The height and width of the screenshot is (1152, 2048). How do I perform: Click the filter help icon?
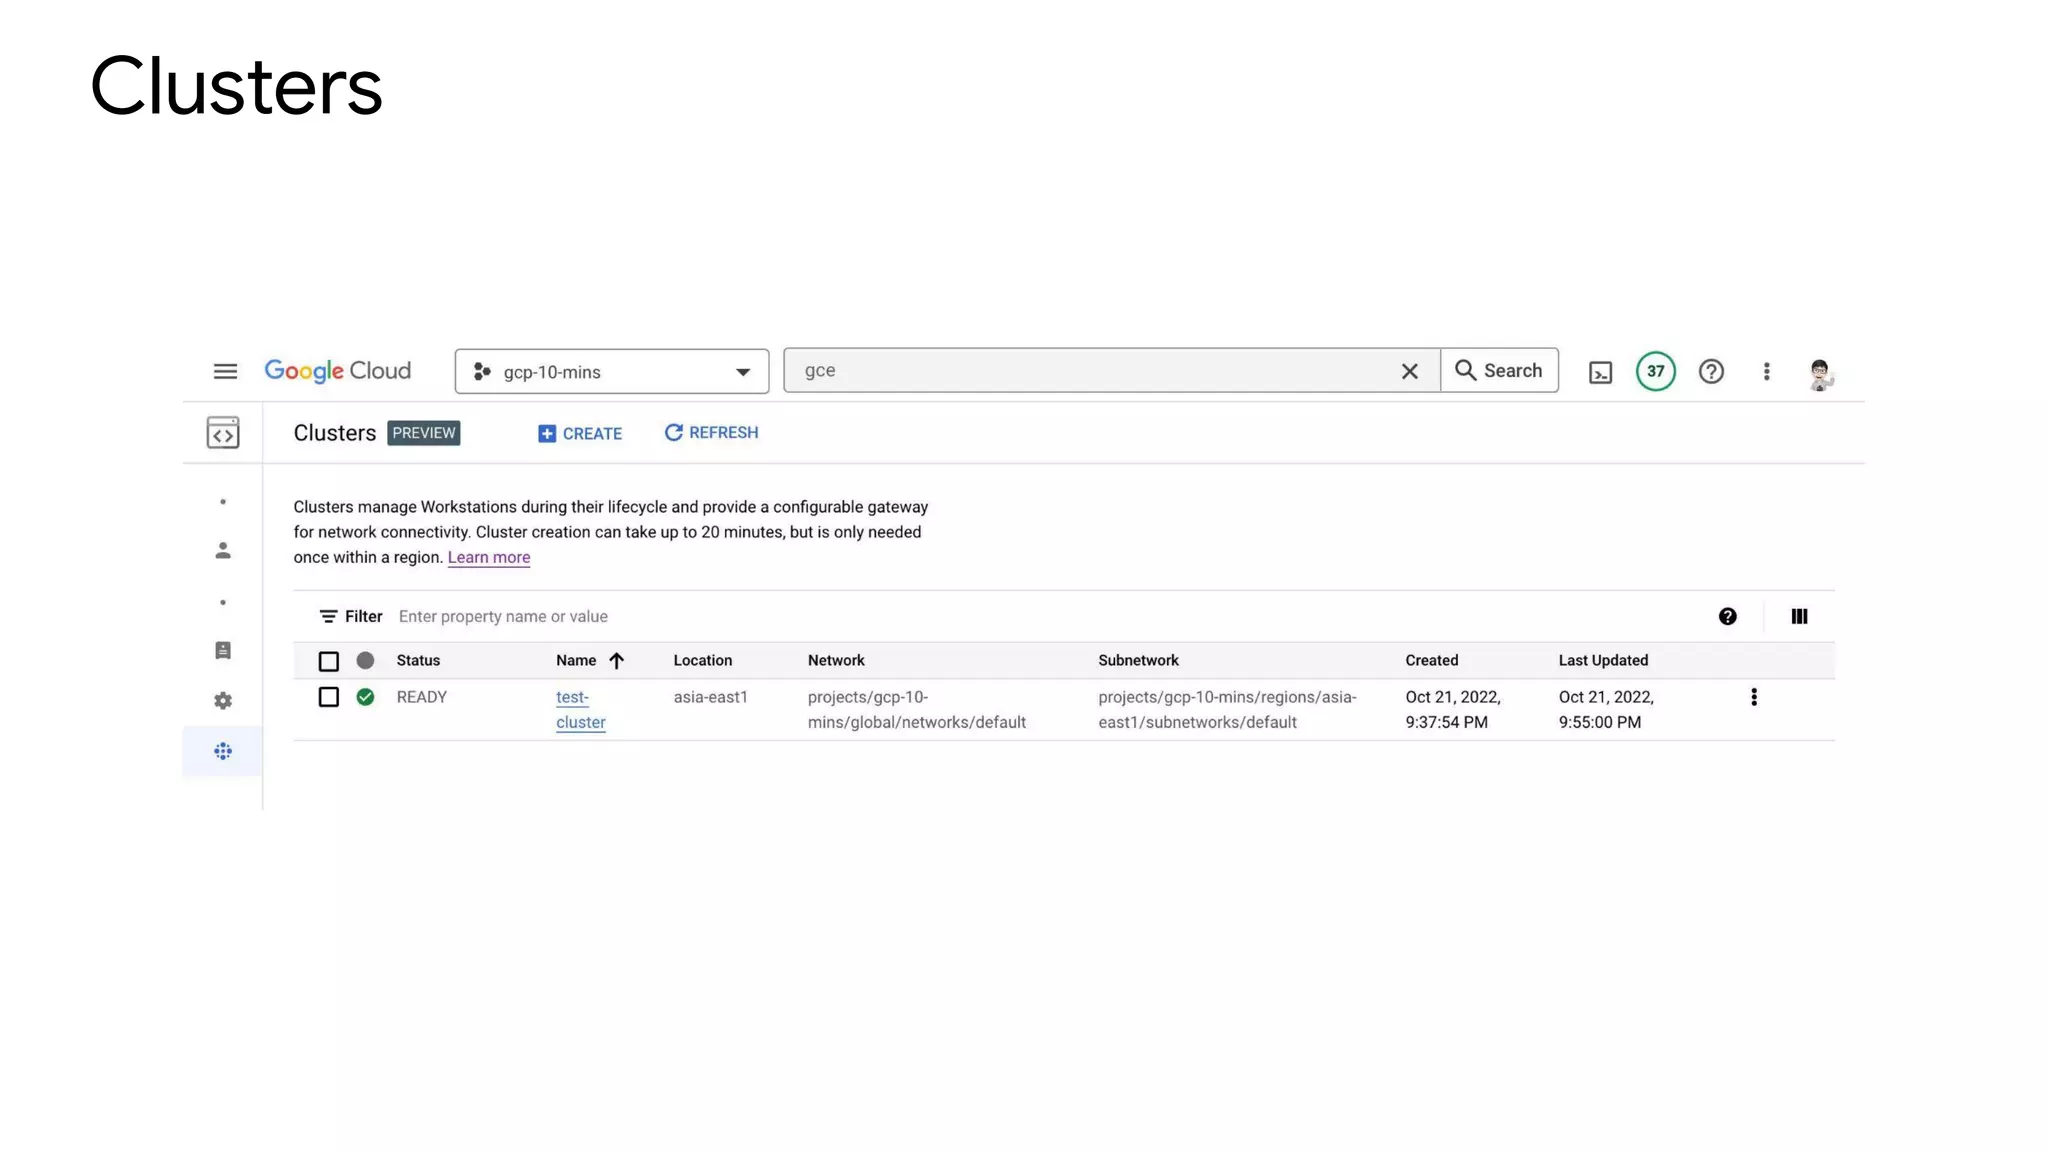(1727, 616)
